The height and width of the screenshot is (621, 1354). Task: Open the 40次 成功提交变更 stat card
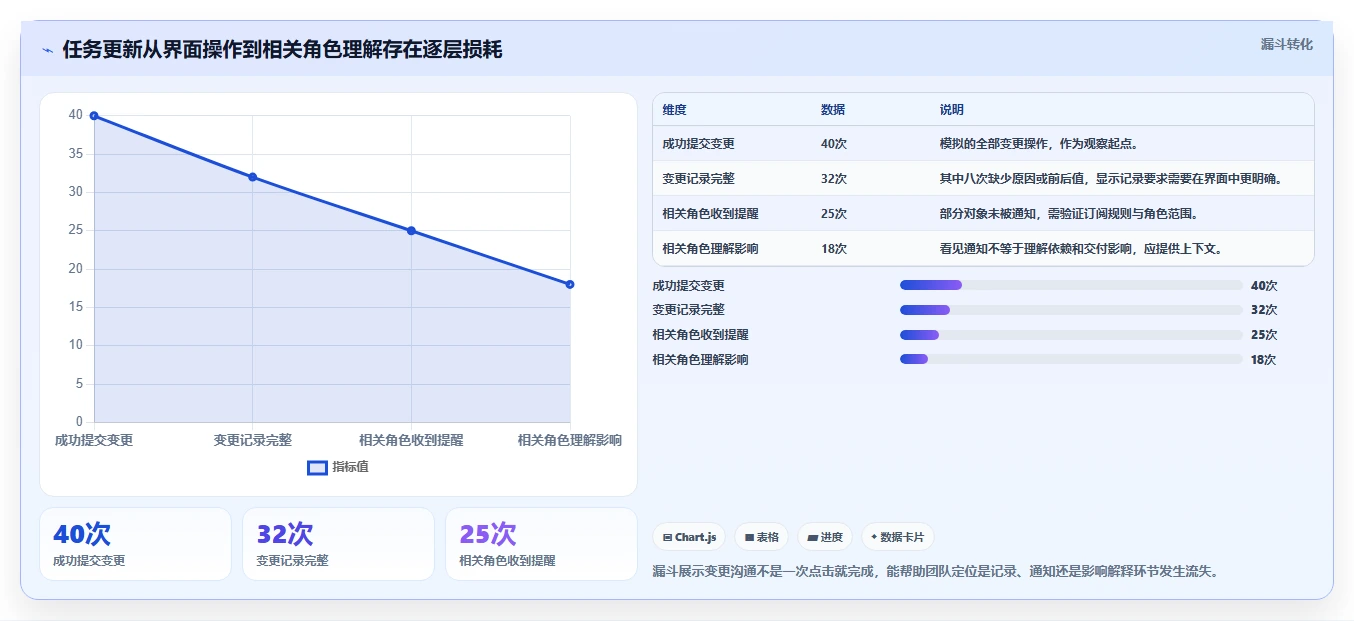tap(135, 544)
